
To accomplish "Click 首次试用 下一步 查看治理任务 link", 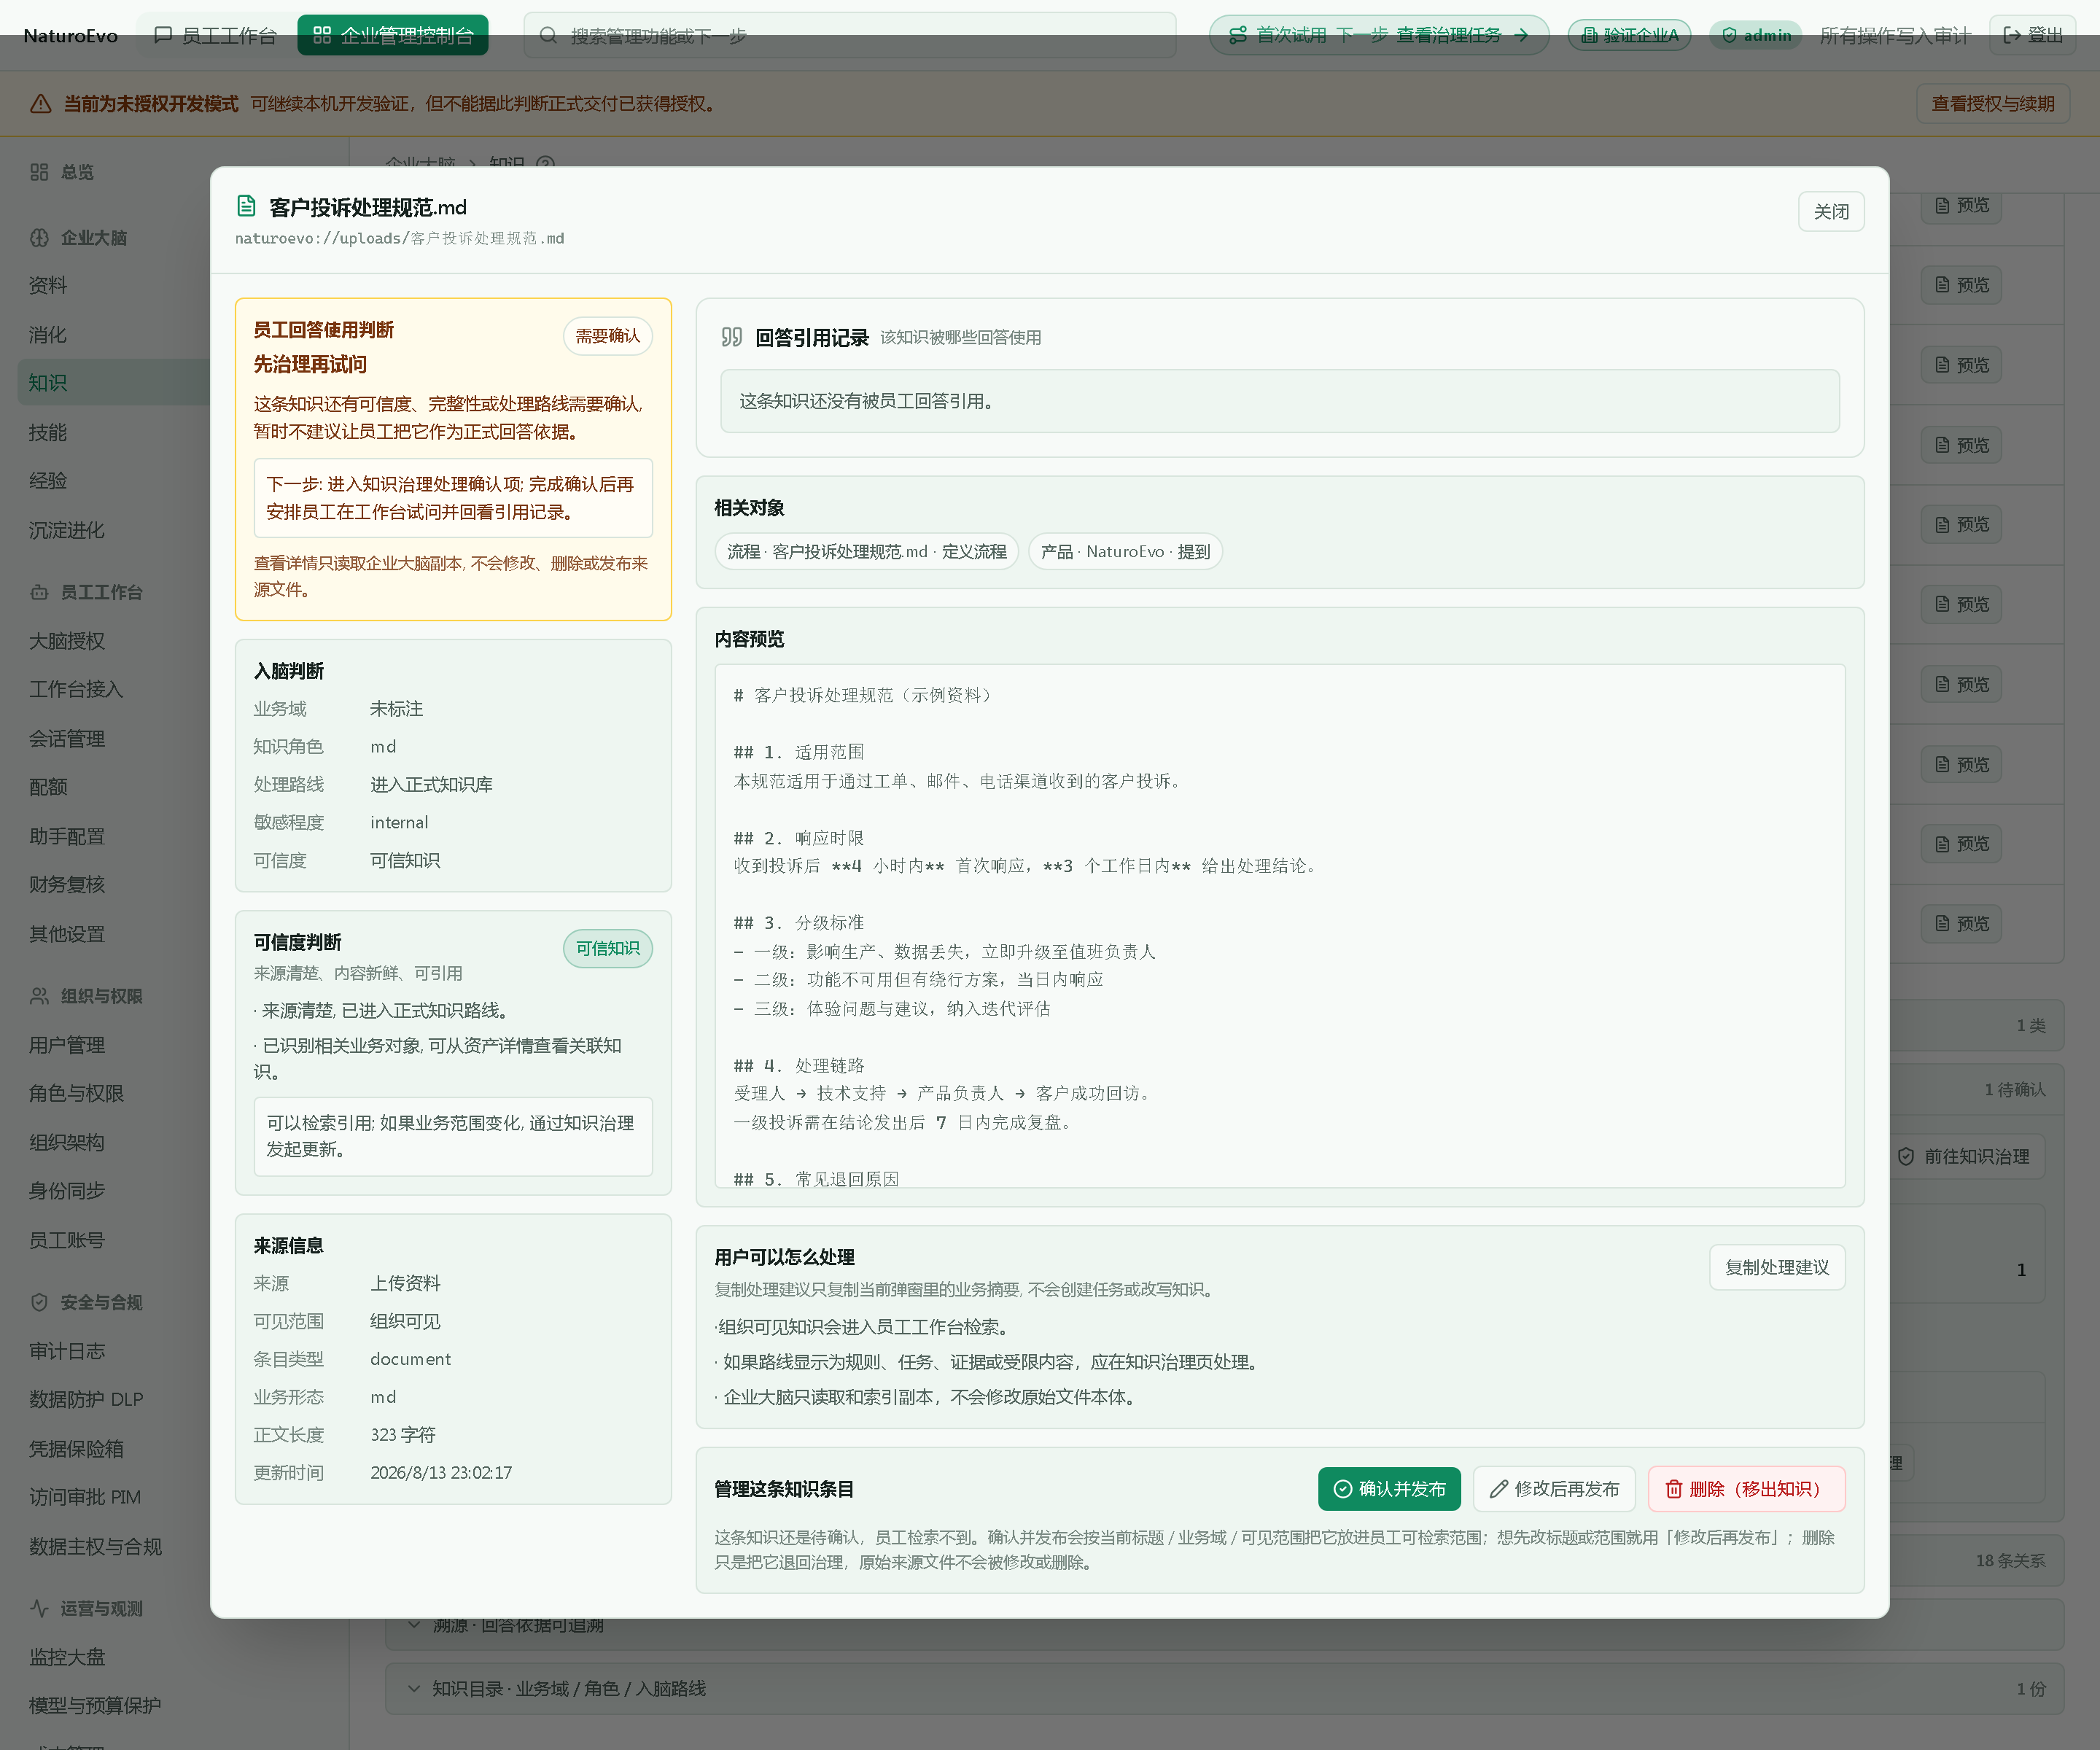I will click(x=1379, y=36).
